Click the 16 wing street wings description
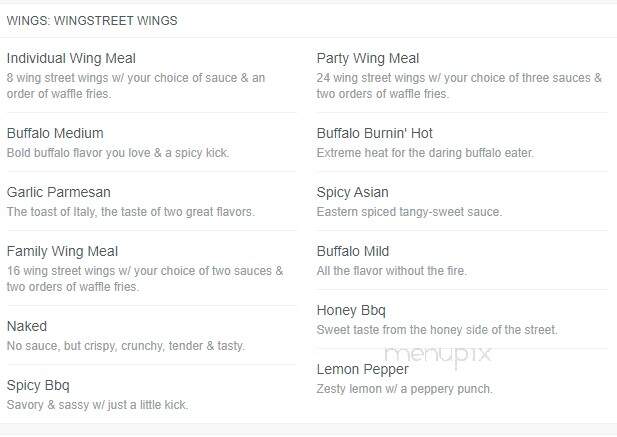 [x=145, y=278]
